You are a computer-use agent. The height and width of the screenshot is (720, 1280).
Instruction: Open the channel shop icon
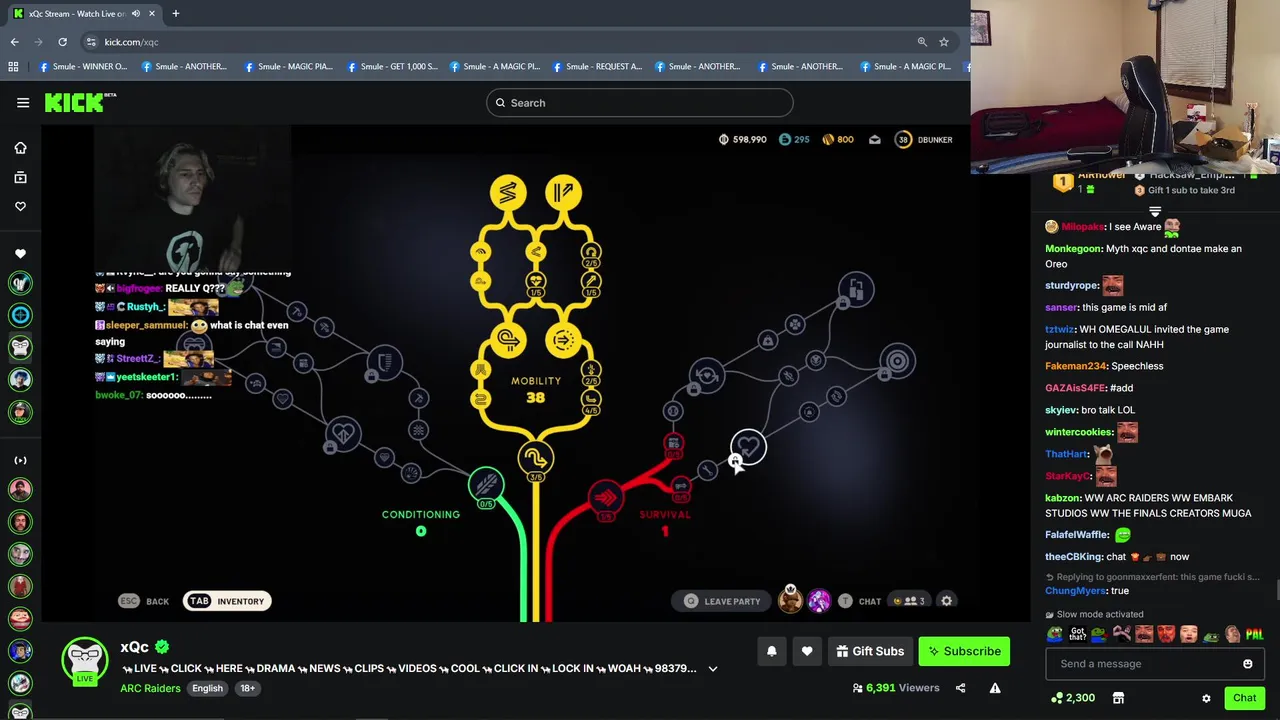(1118, 698)
